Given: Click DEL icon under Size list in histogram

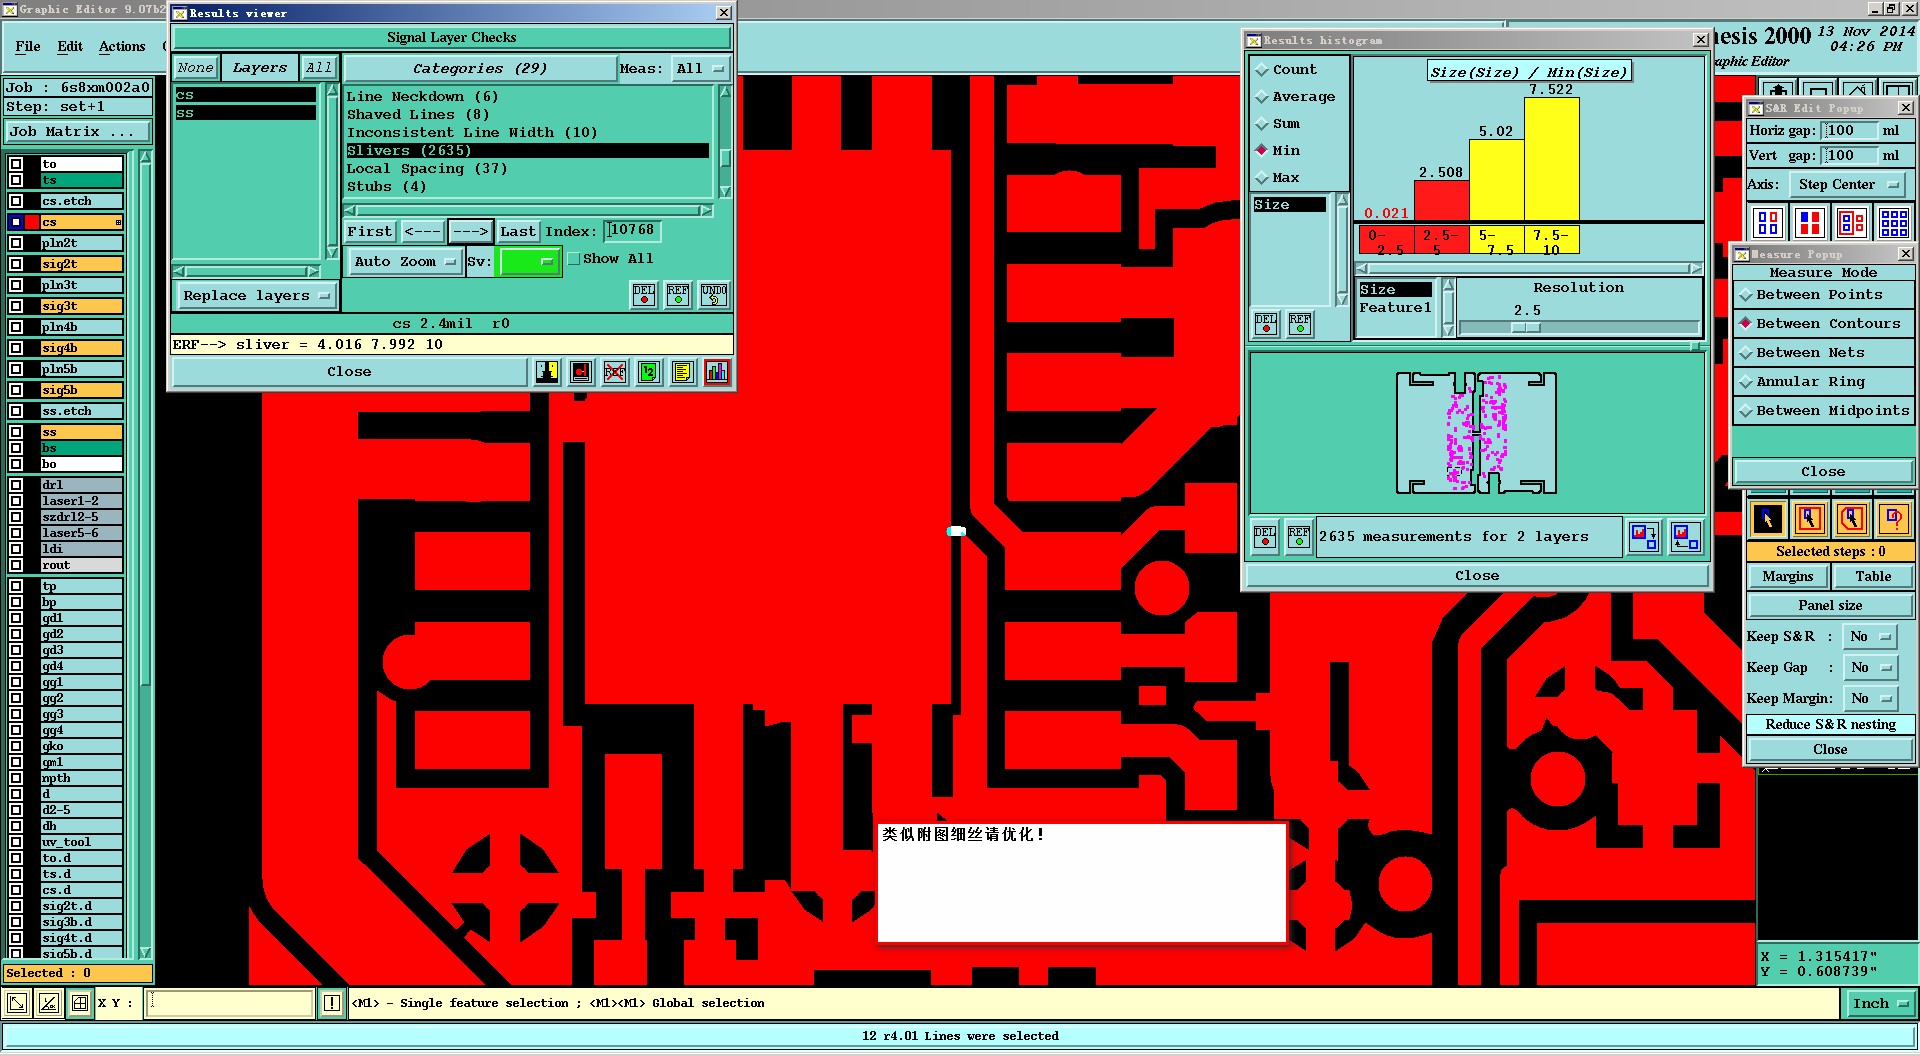Looking at the screenshot, I should click(1266, 323).
